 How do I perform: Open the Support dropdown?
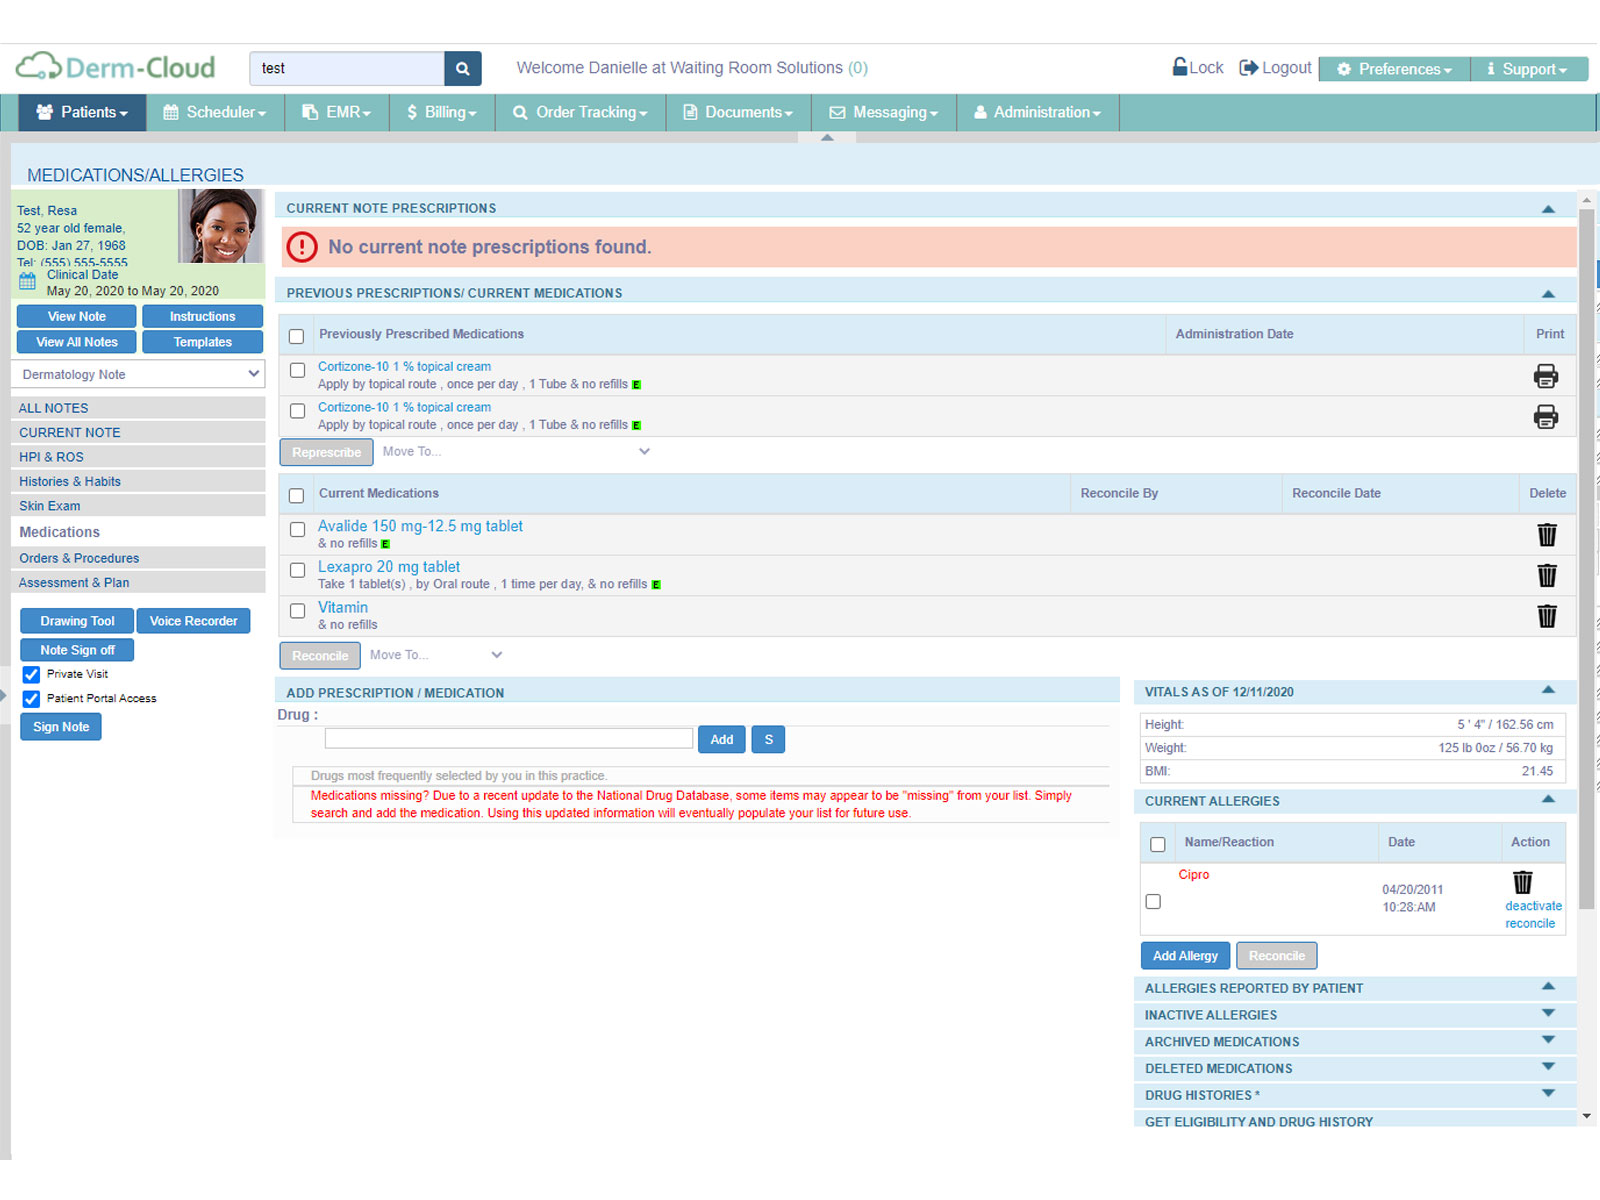[x=1529, y=69]
